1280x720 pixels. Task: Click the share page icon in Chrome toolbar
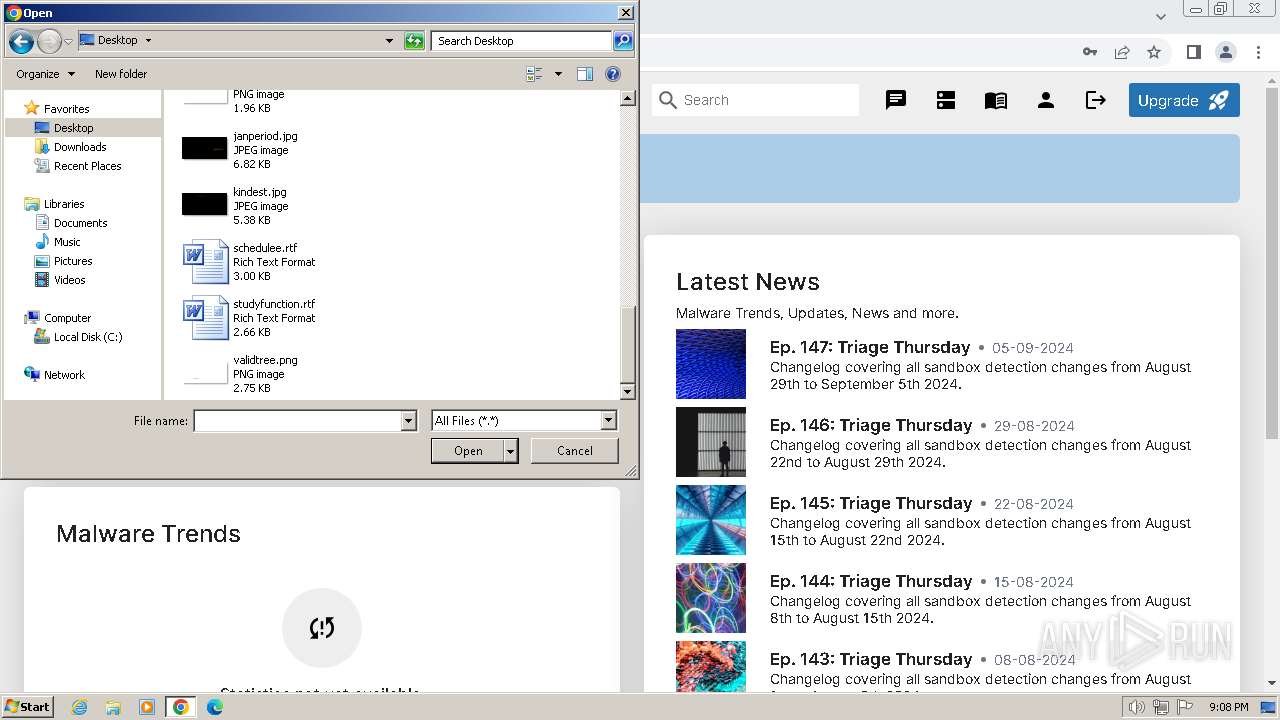pos(1122,52)
